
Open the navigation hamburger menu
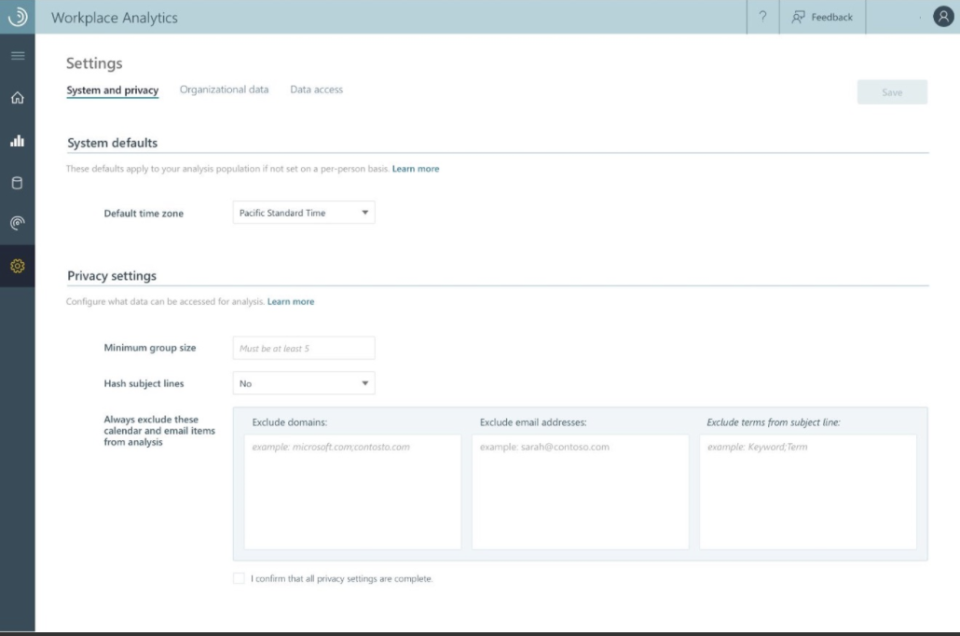tap(16, 56)
